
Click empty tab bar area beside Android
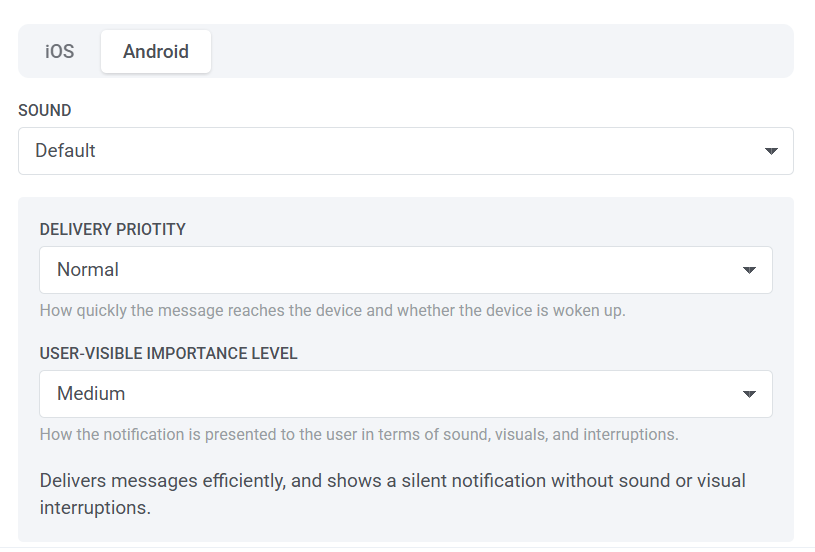click(500, 52)
